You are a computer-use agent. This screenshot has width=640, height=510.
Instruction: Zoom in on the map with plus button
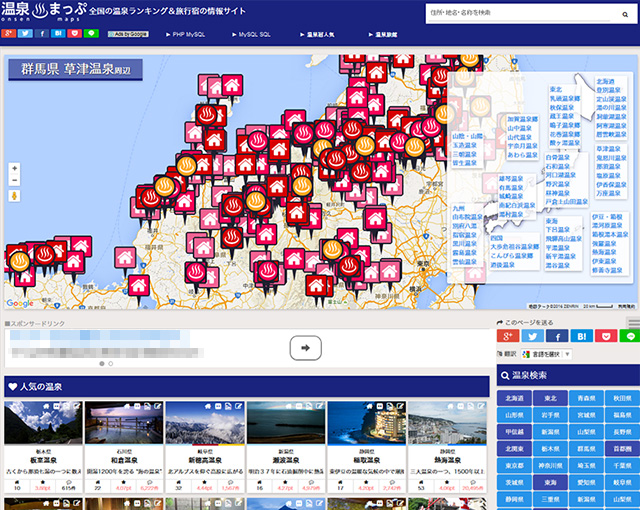coord(14,169)
